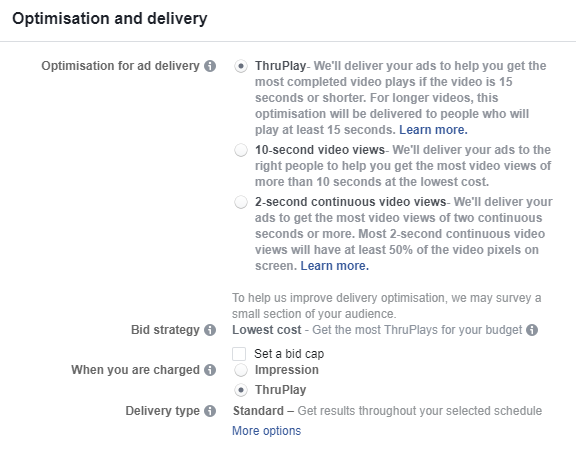Select 2-second continuous video views option

[x=241, y=202]
